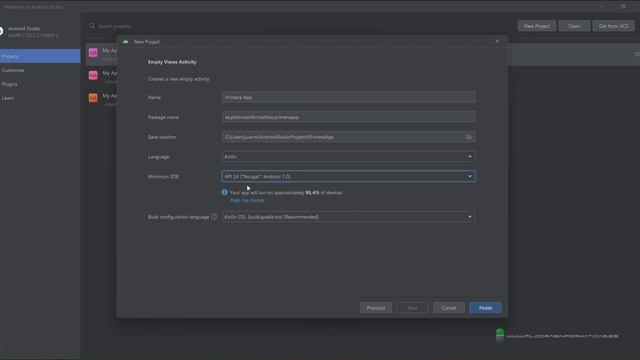Click New Project button in welcome window
The image size is (640, 360).
(537, 26)
